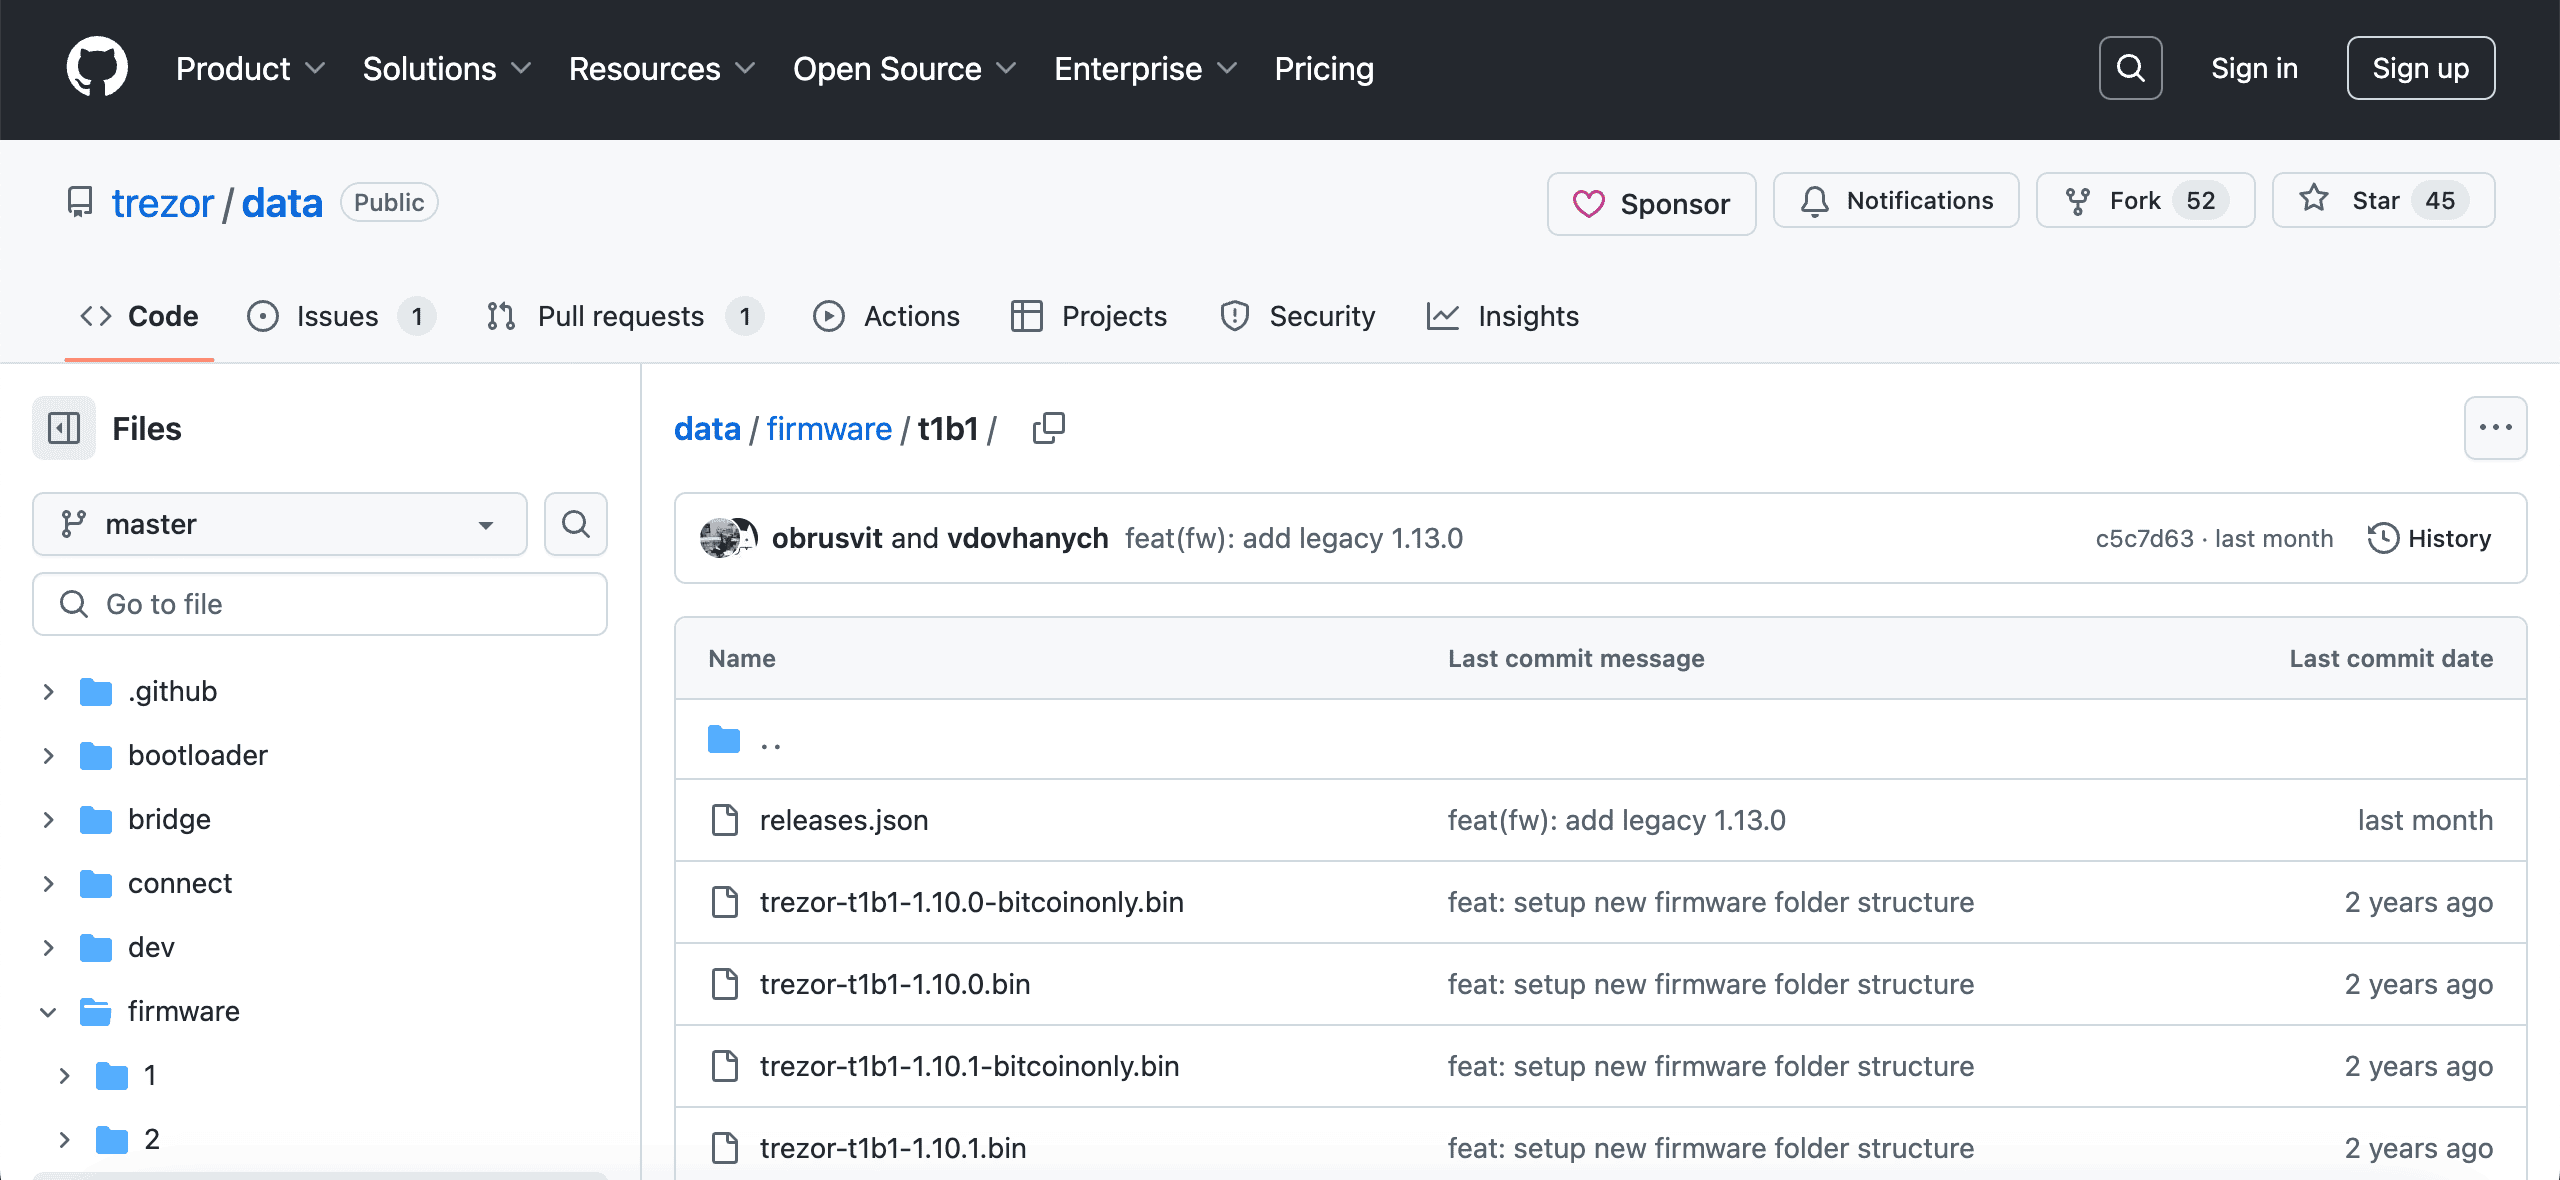Image resolution: width=2560 pixels, height=1180 pixels.
Task: Click the Star icon
Action: tap(2314, 199)
